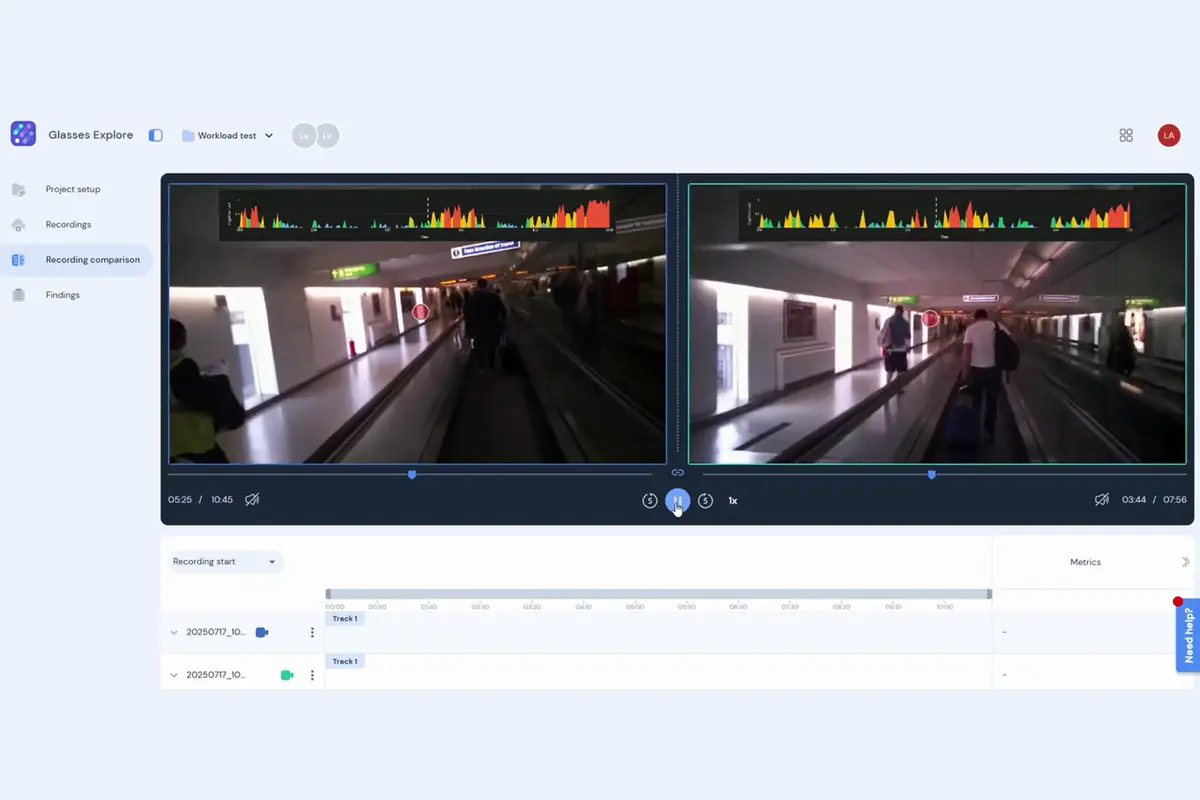Collapse the Metrics panel with double chevron
The image size is (1200, 800).
pos(1186,562)
